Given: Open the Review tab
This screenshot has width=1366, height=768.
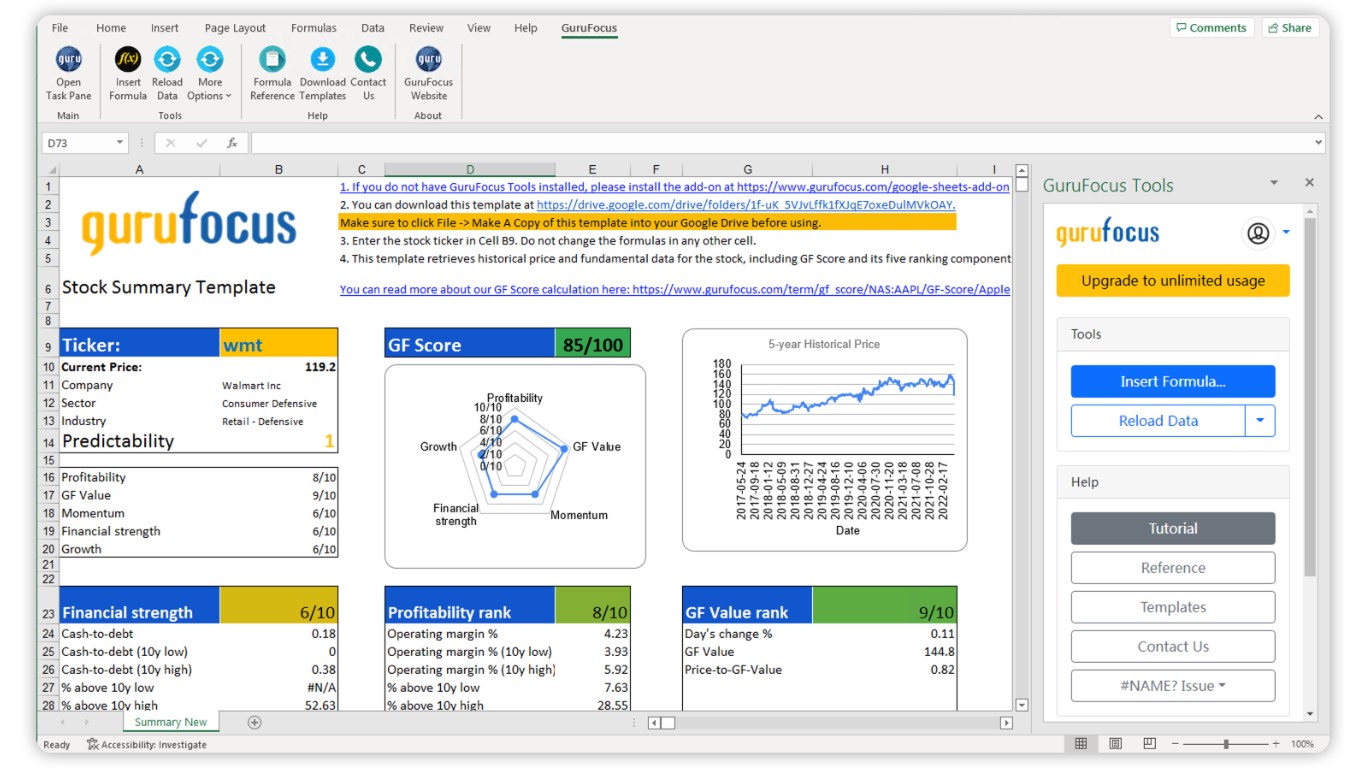Looking at the screenshot, I should 426,28.
